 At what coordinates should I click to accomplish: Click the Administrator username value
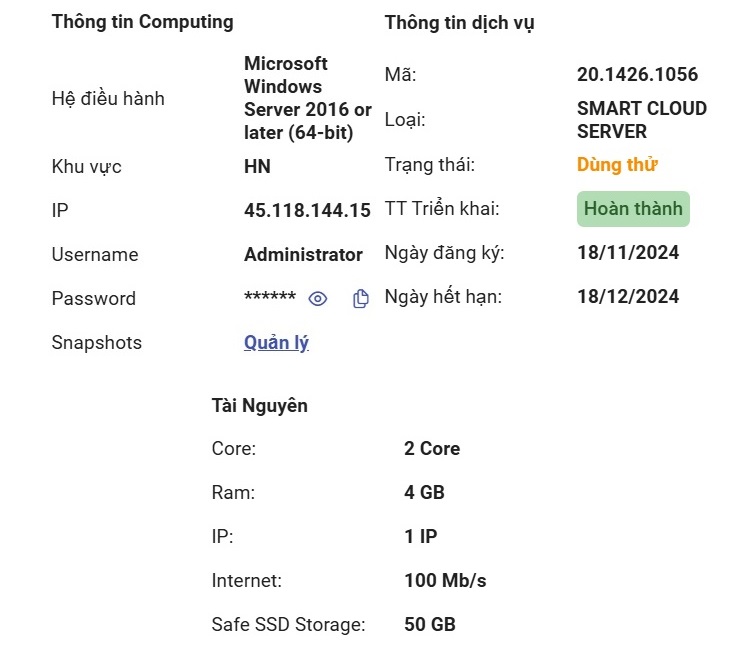tap(303, 255)
